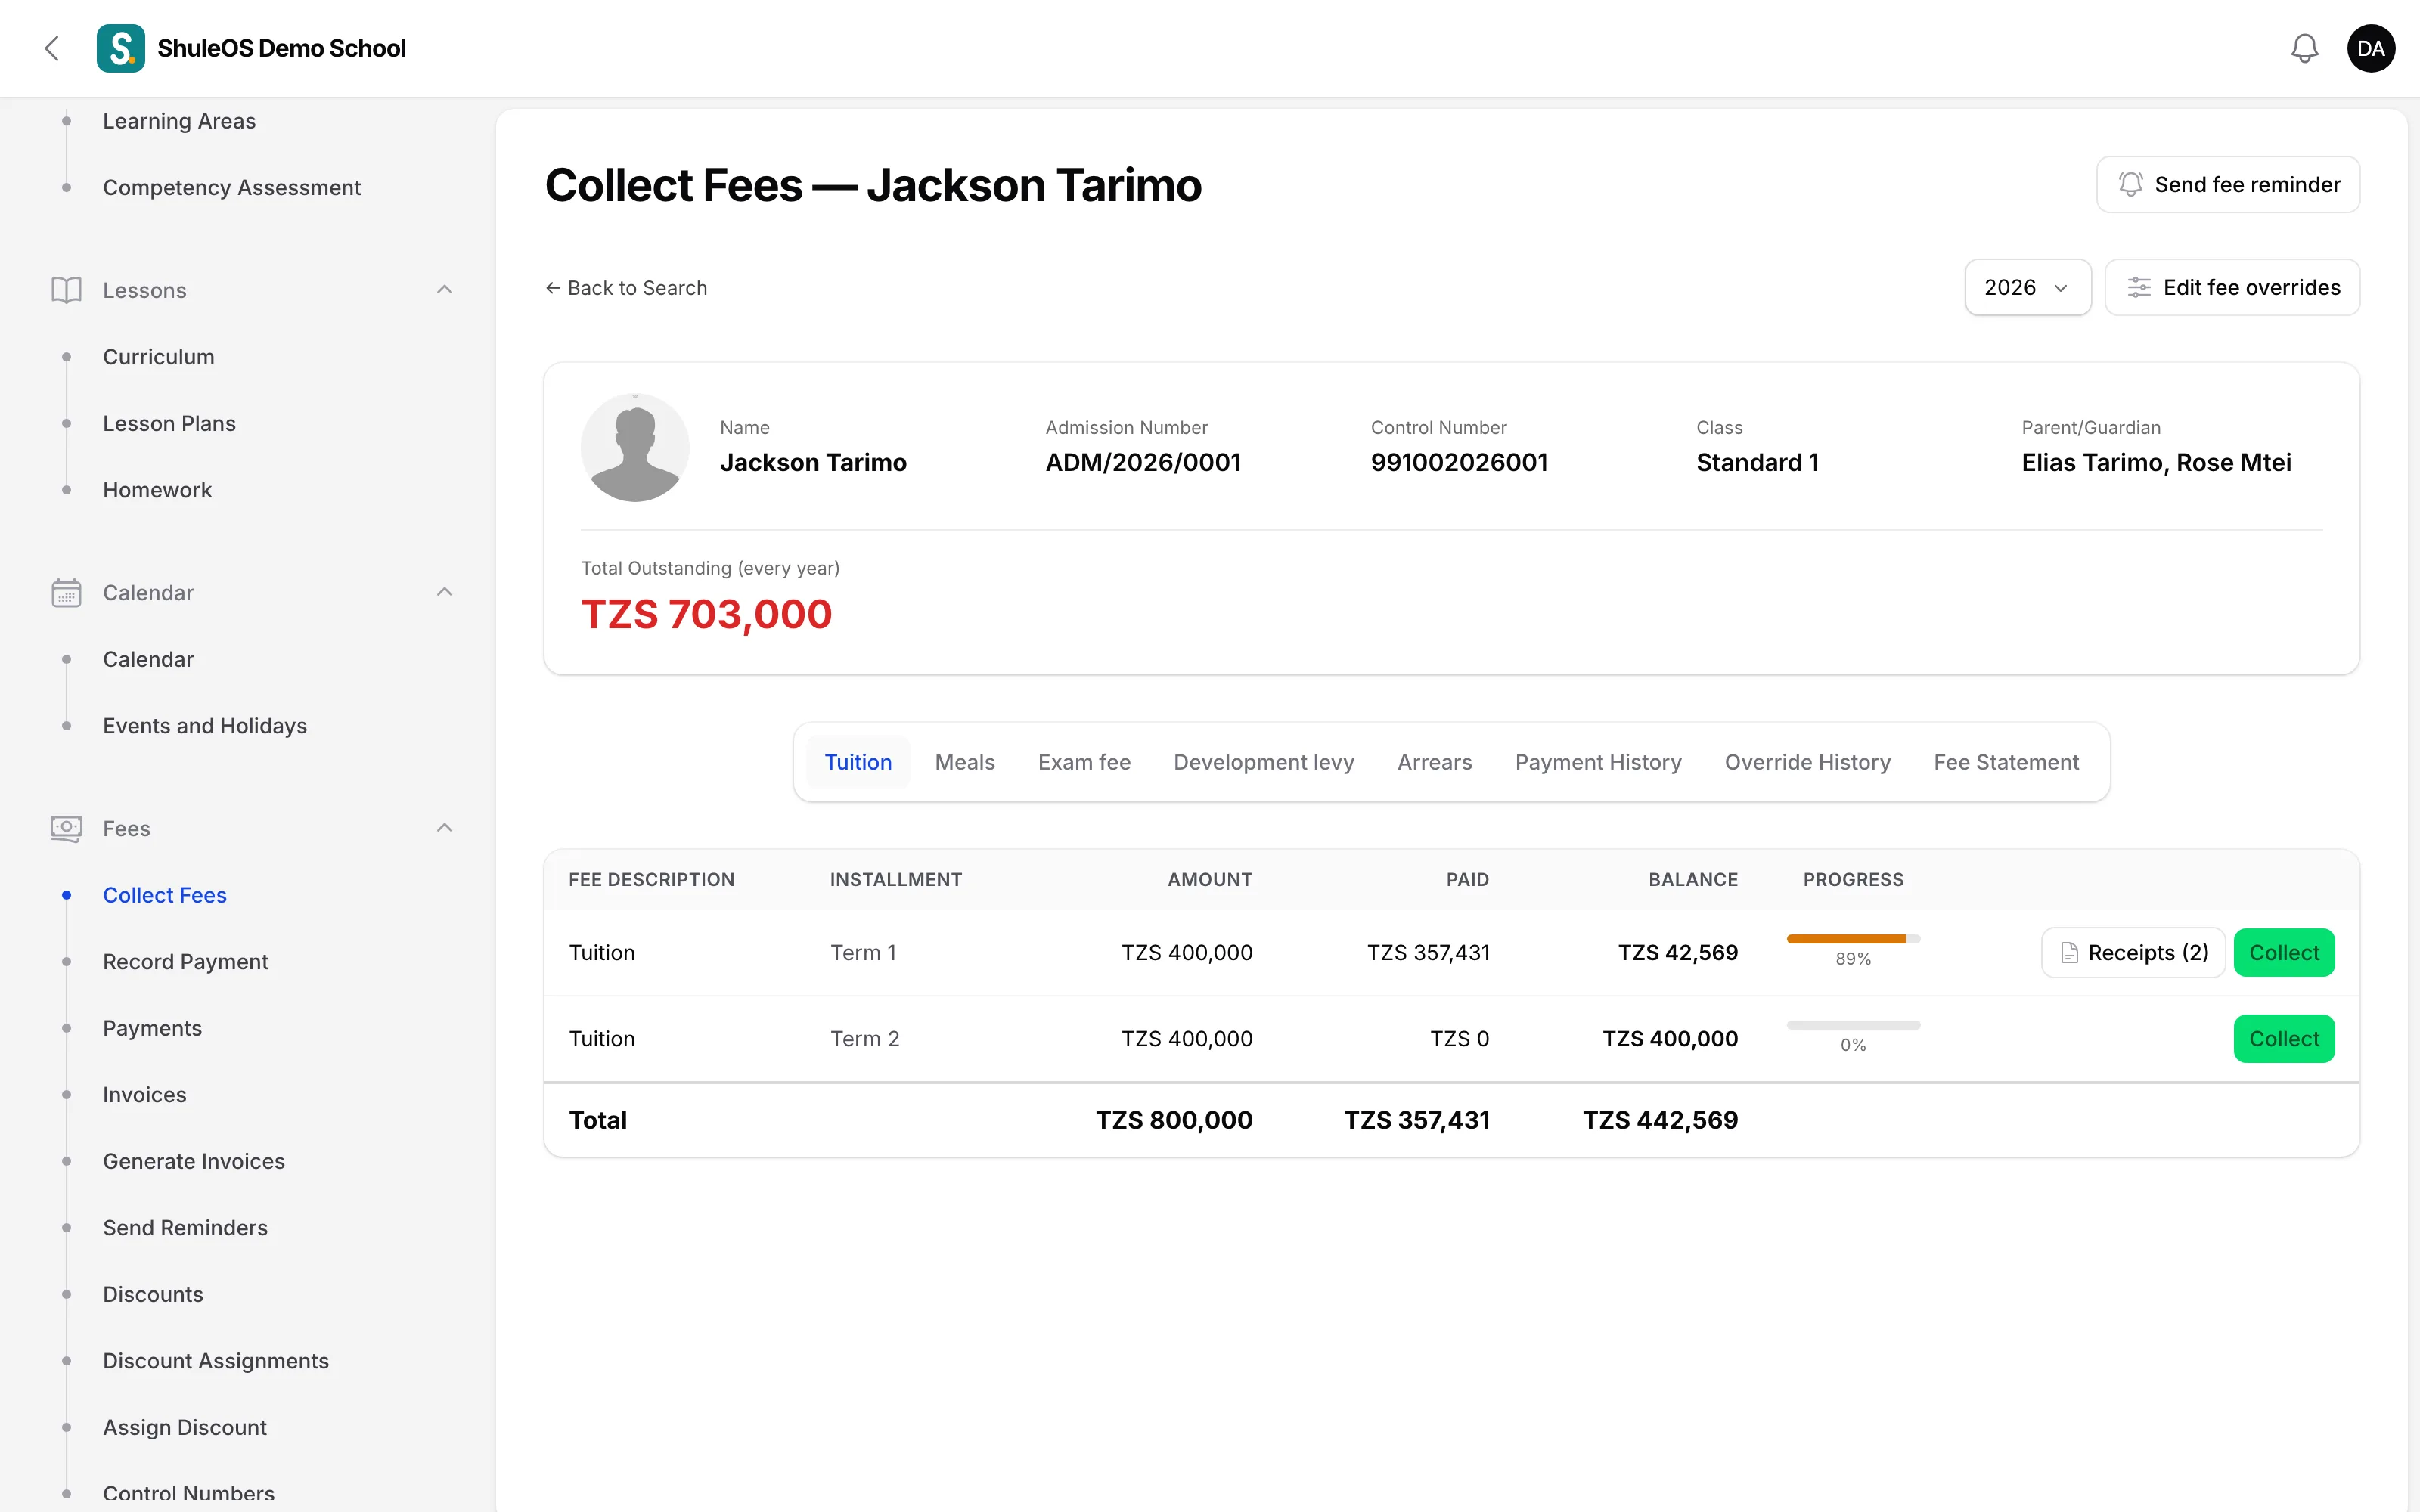Switch to the Meals tab
The width and height of the screenshot is (2420, 1512).
click(965, 762)
